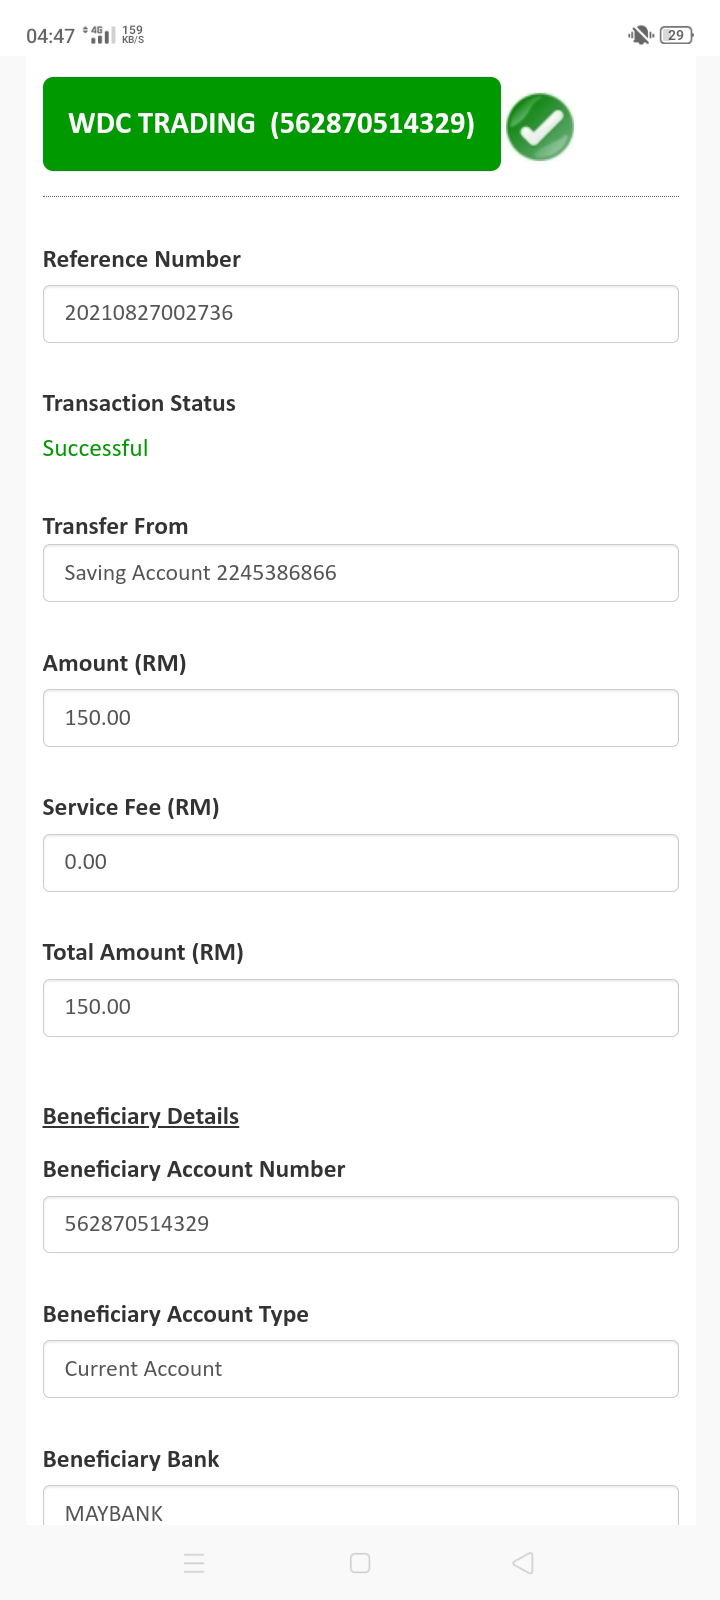
Task: Select the Service Fee (RM) field
Action: (361, 863)
